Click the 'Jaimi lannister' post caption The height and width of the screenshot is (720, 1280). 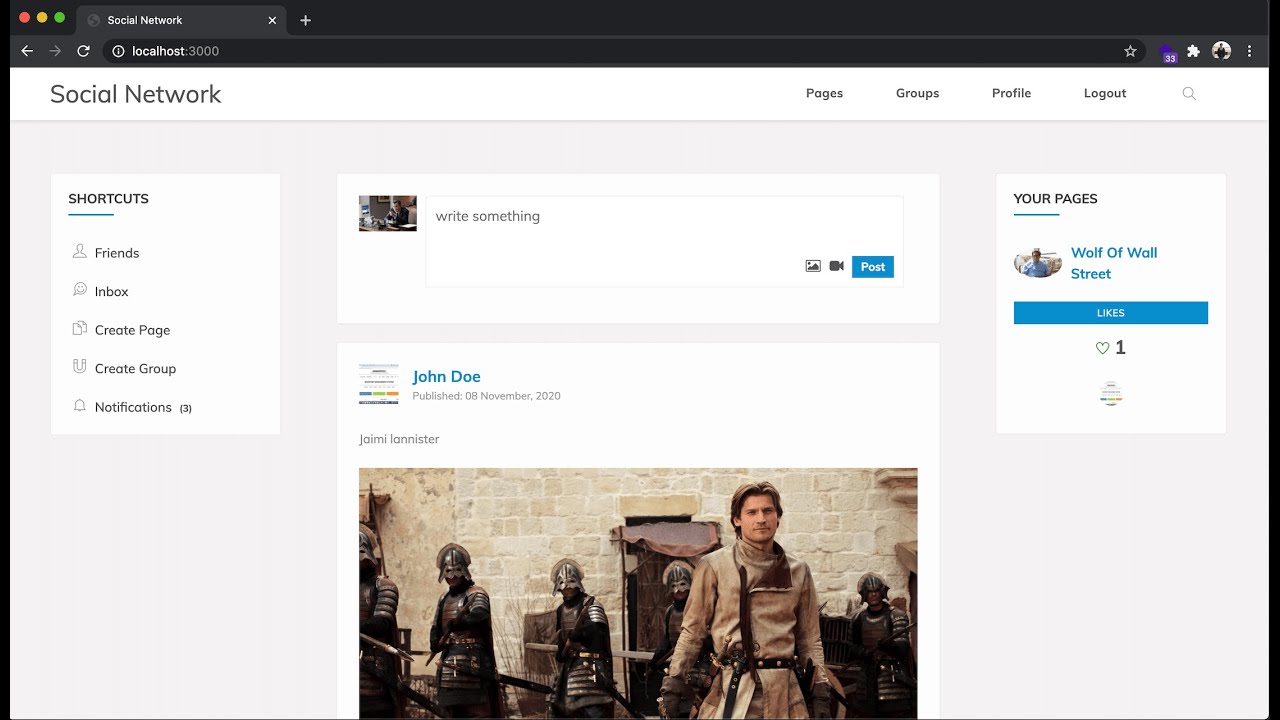click(399, 439)
